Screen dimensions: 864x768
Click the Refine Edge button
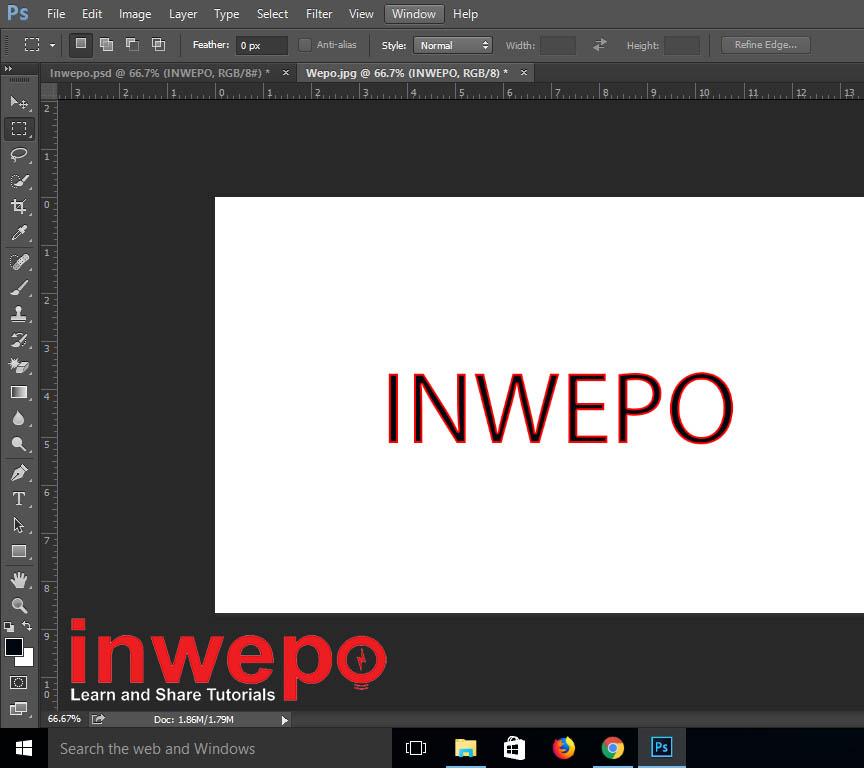[765, 45]
